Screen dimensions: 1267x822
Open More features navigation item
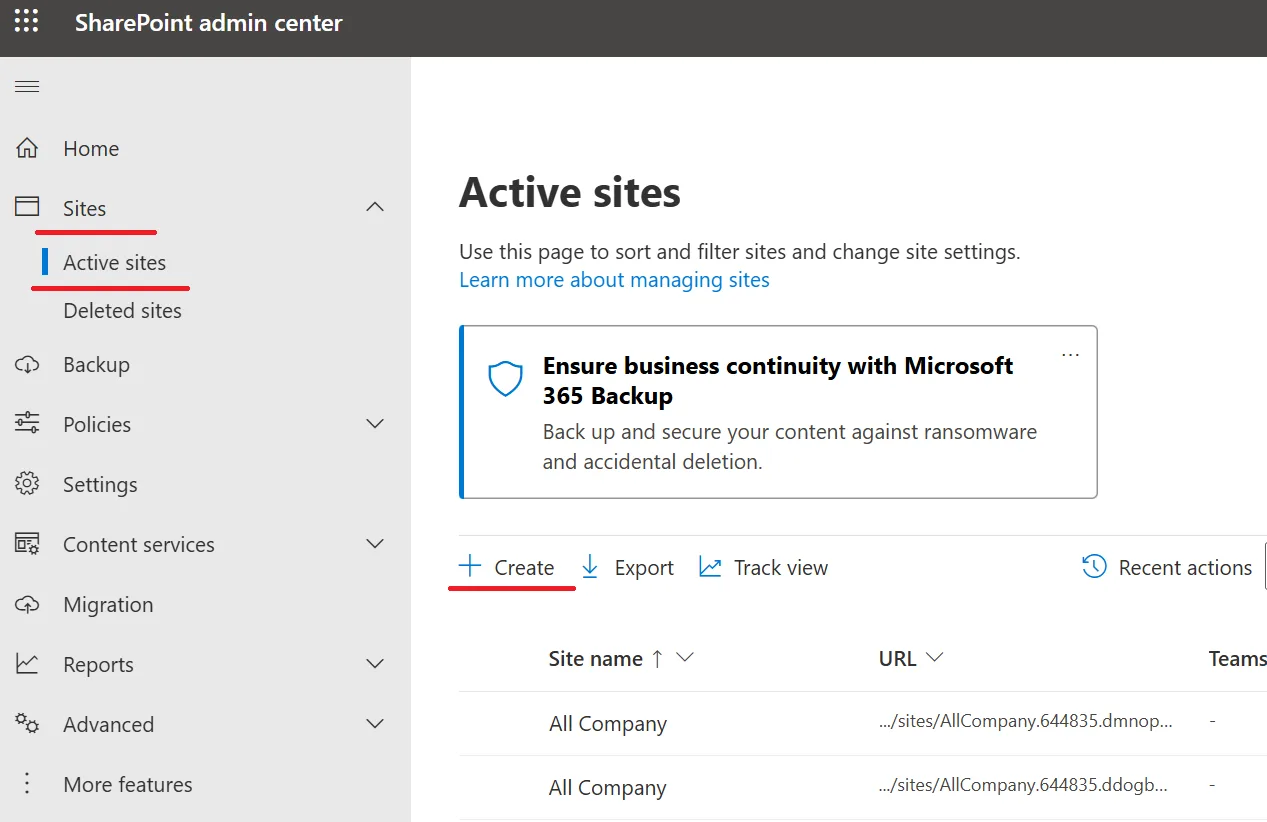128,784
